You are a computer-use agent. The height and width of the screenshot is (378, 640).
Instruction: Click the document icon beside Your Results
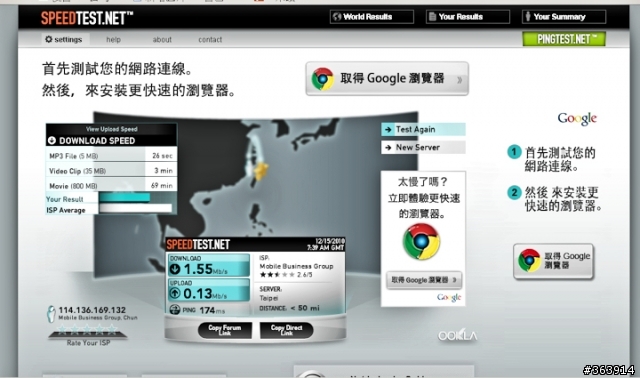pos(432,17)
